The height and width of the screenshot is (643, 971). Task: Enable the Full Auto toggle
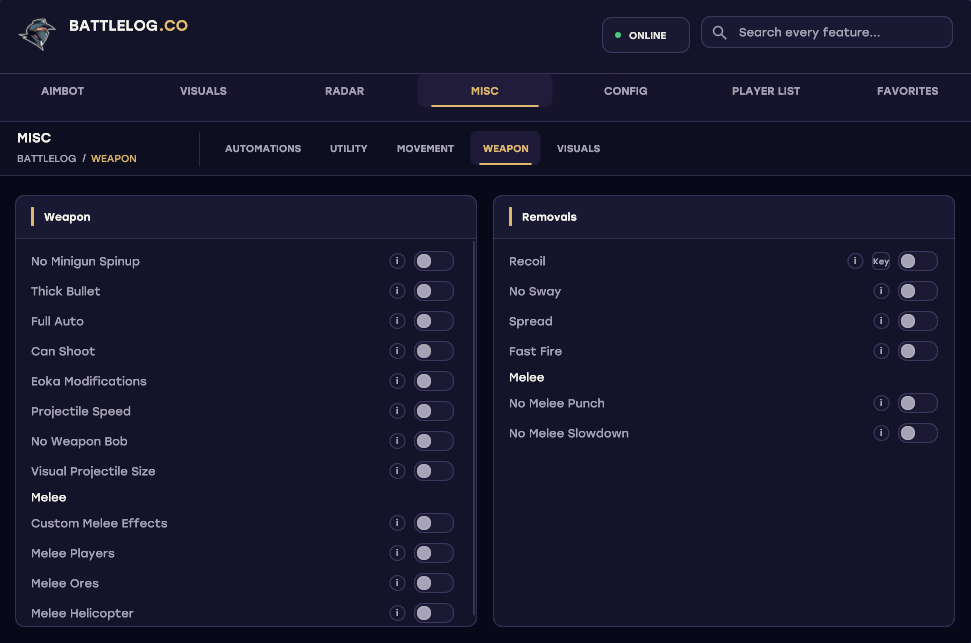click(x=433, y=321)
